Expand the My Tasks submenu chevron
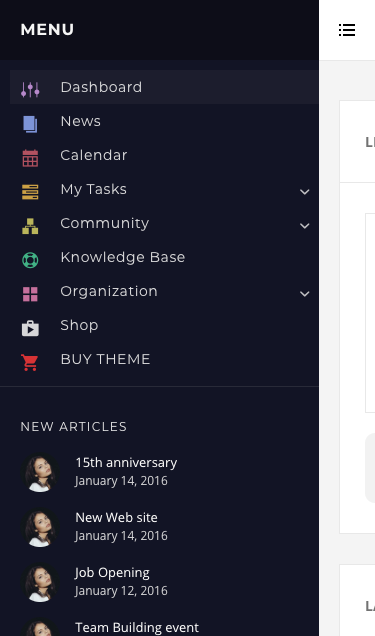The width and height of the screenshot is (375, 636). (x=305, y=192)
